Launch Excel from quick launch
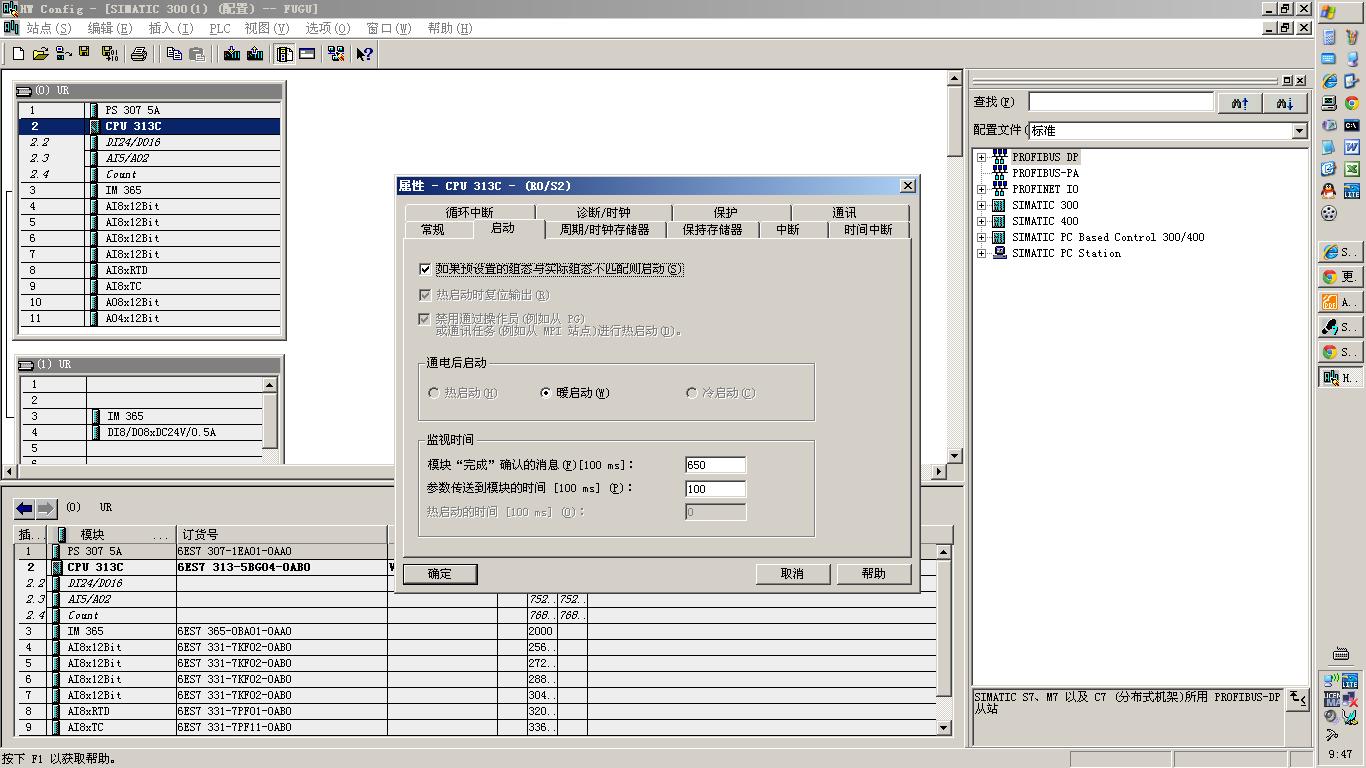The width and height of the screenshot is (1366, 768). click(1351, 169)
